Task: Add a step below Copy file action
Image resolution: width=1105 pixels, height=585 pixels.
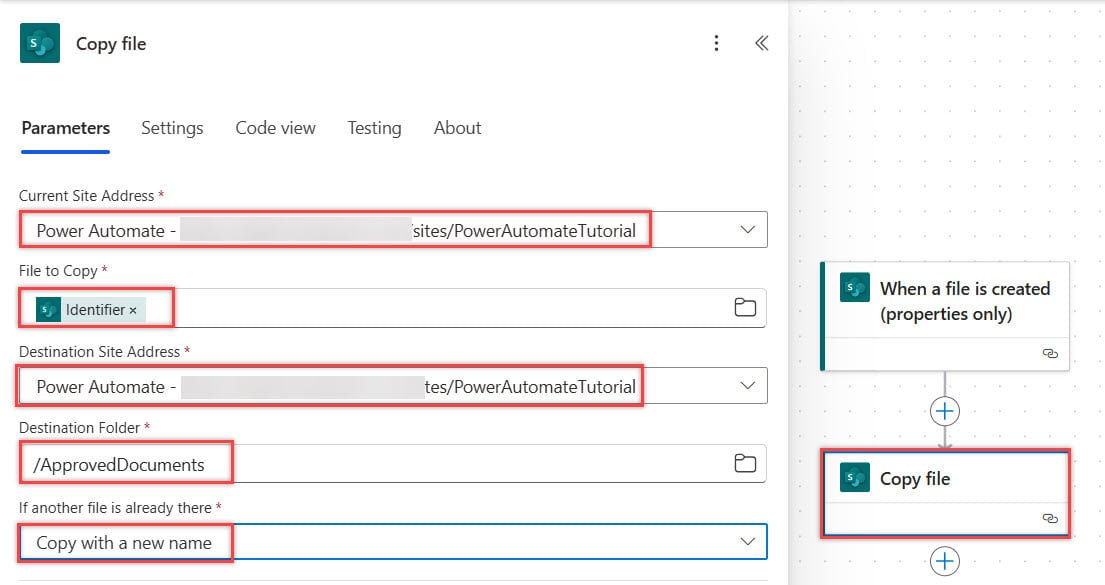Action: point(944,561)
